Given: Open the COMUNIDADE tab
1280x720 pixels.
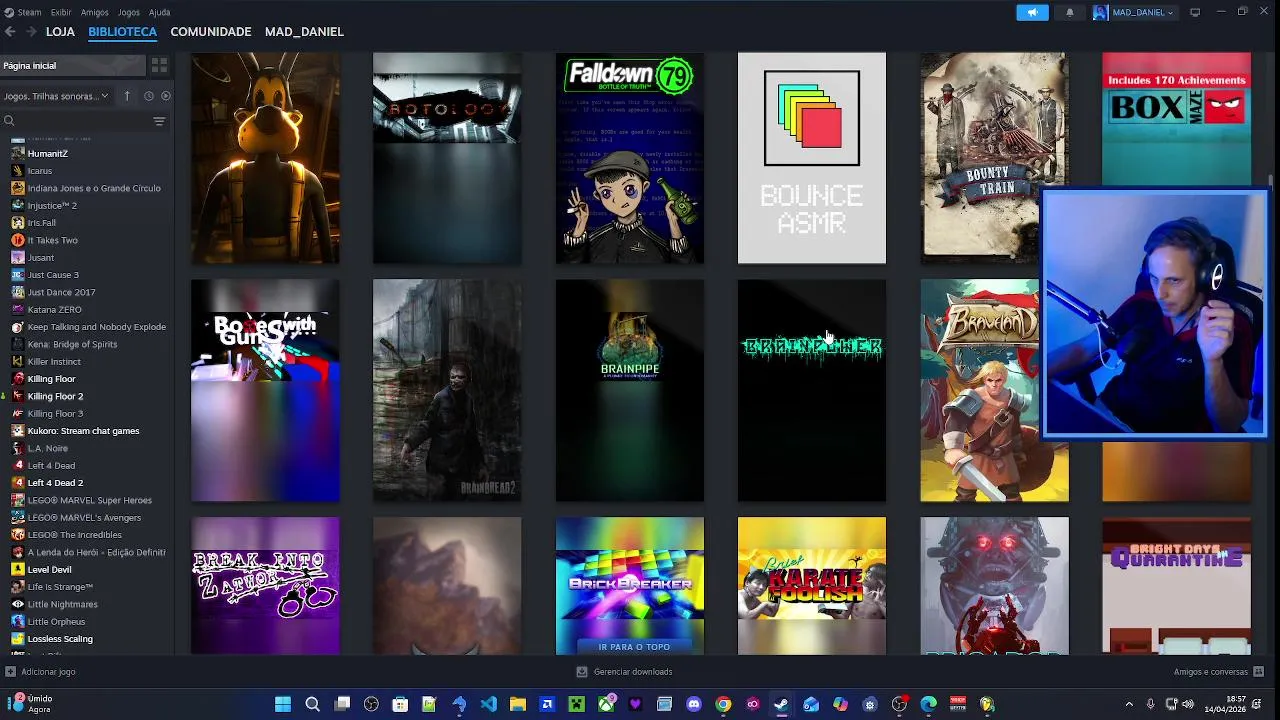Looking at the screenshot, I should click(210, 32).
